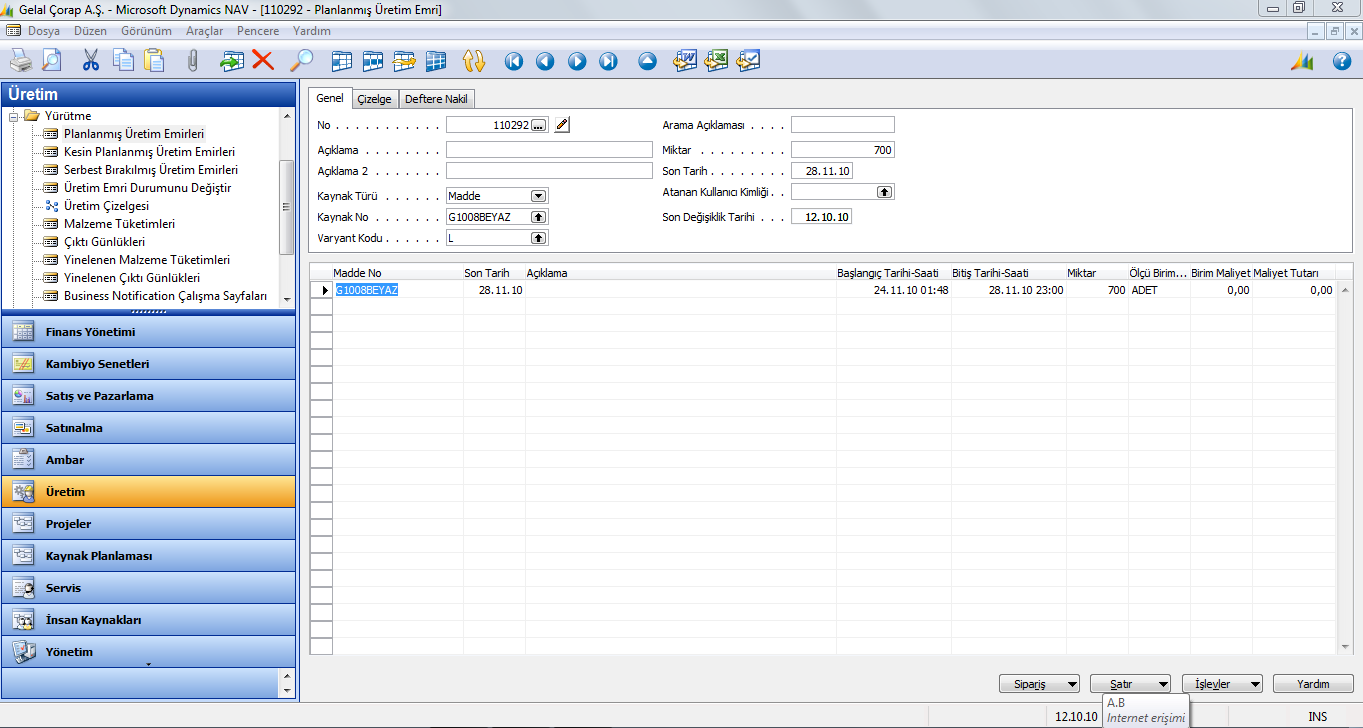1363x728 pixels.
Task: Open Kaynak Türü dropdown arrow
Action: tap(538, 196)
